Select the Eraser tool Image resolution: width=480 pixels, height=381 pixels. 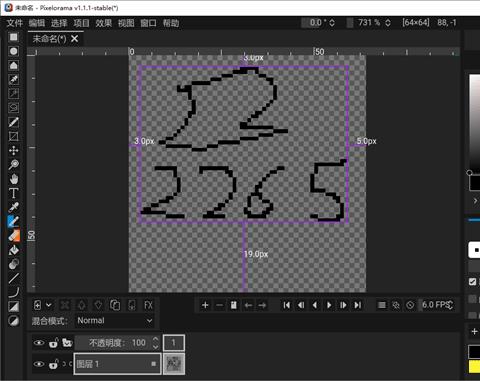[14, 236]
